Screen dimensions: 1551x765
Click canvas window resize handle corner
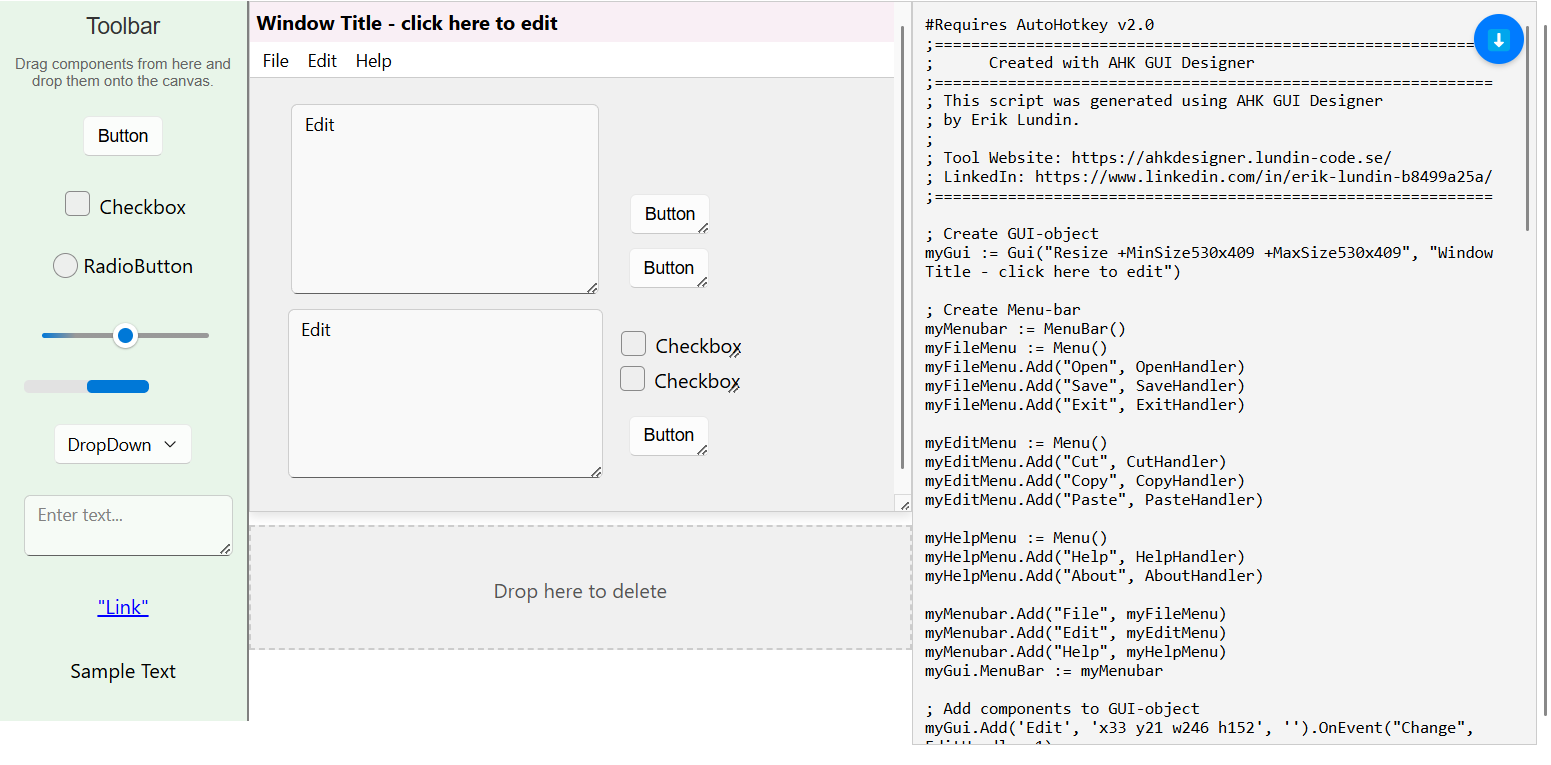[904, 504]
